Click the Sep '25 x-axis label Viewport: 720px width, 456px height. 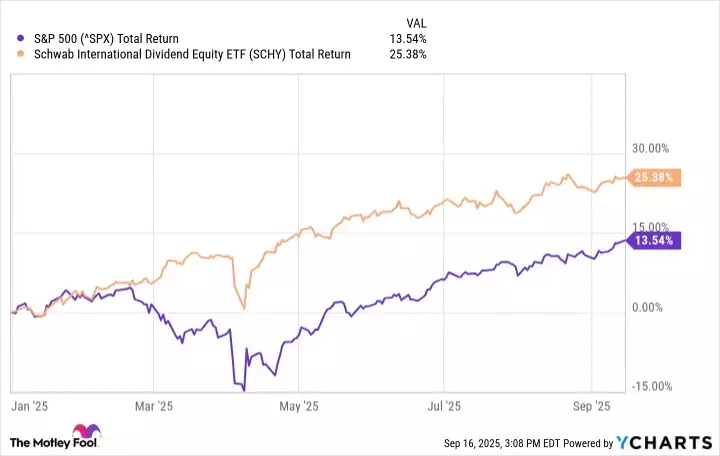click(x=594, y=407)
